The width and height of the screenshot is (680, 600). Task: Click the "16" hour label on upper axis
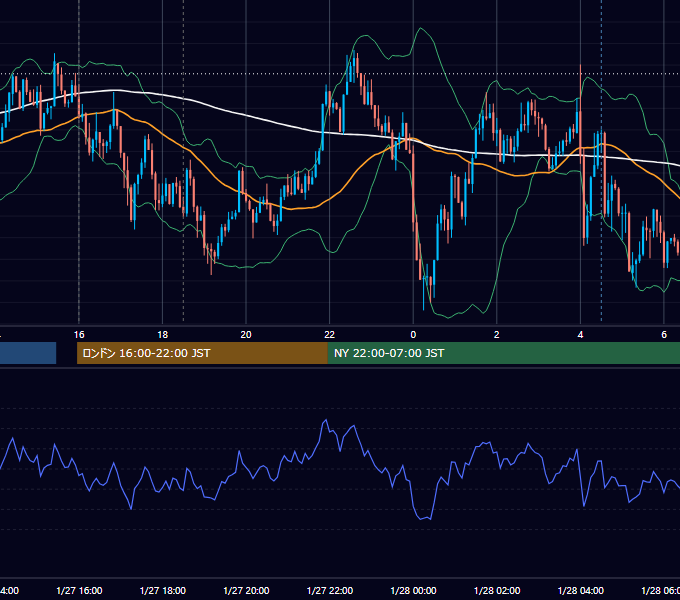coord(79,335)
